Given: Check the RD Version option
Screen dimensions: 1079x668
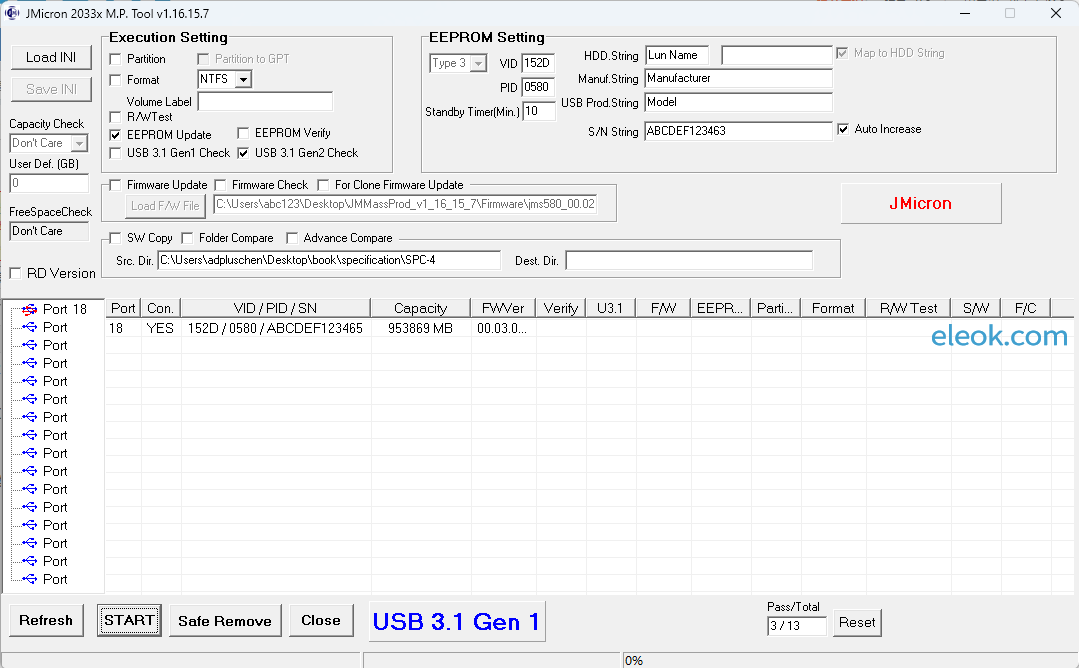Looking at the screenshot, I should coord(15,273).
